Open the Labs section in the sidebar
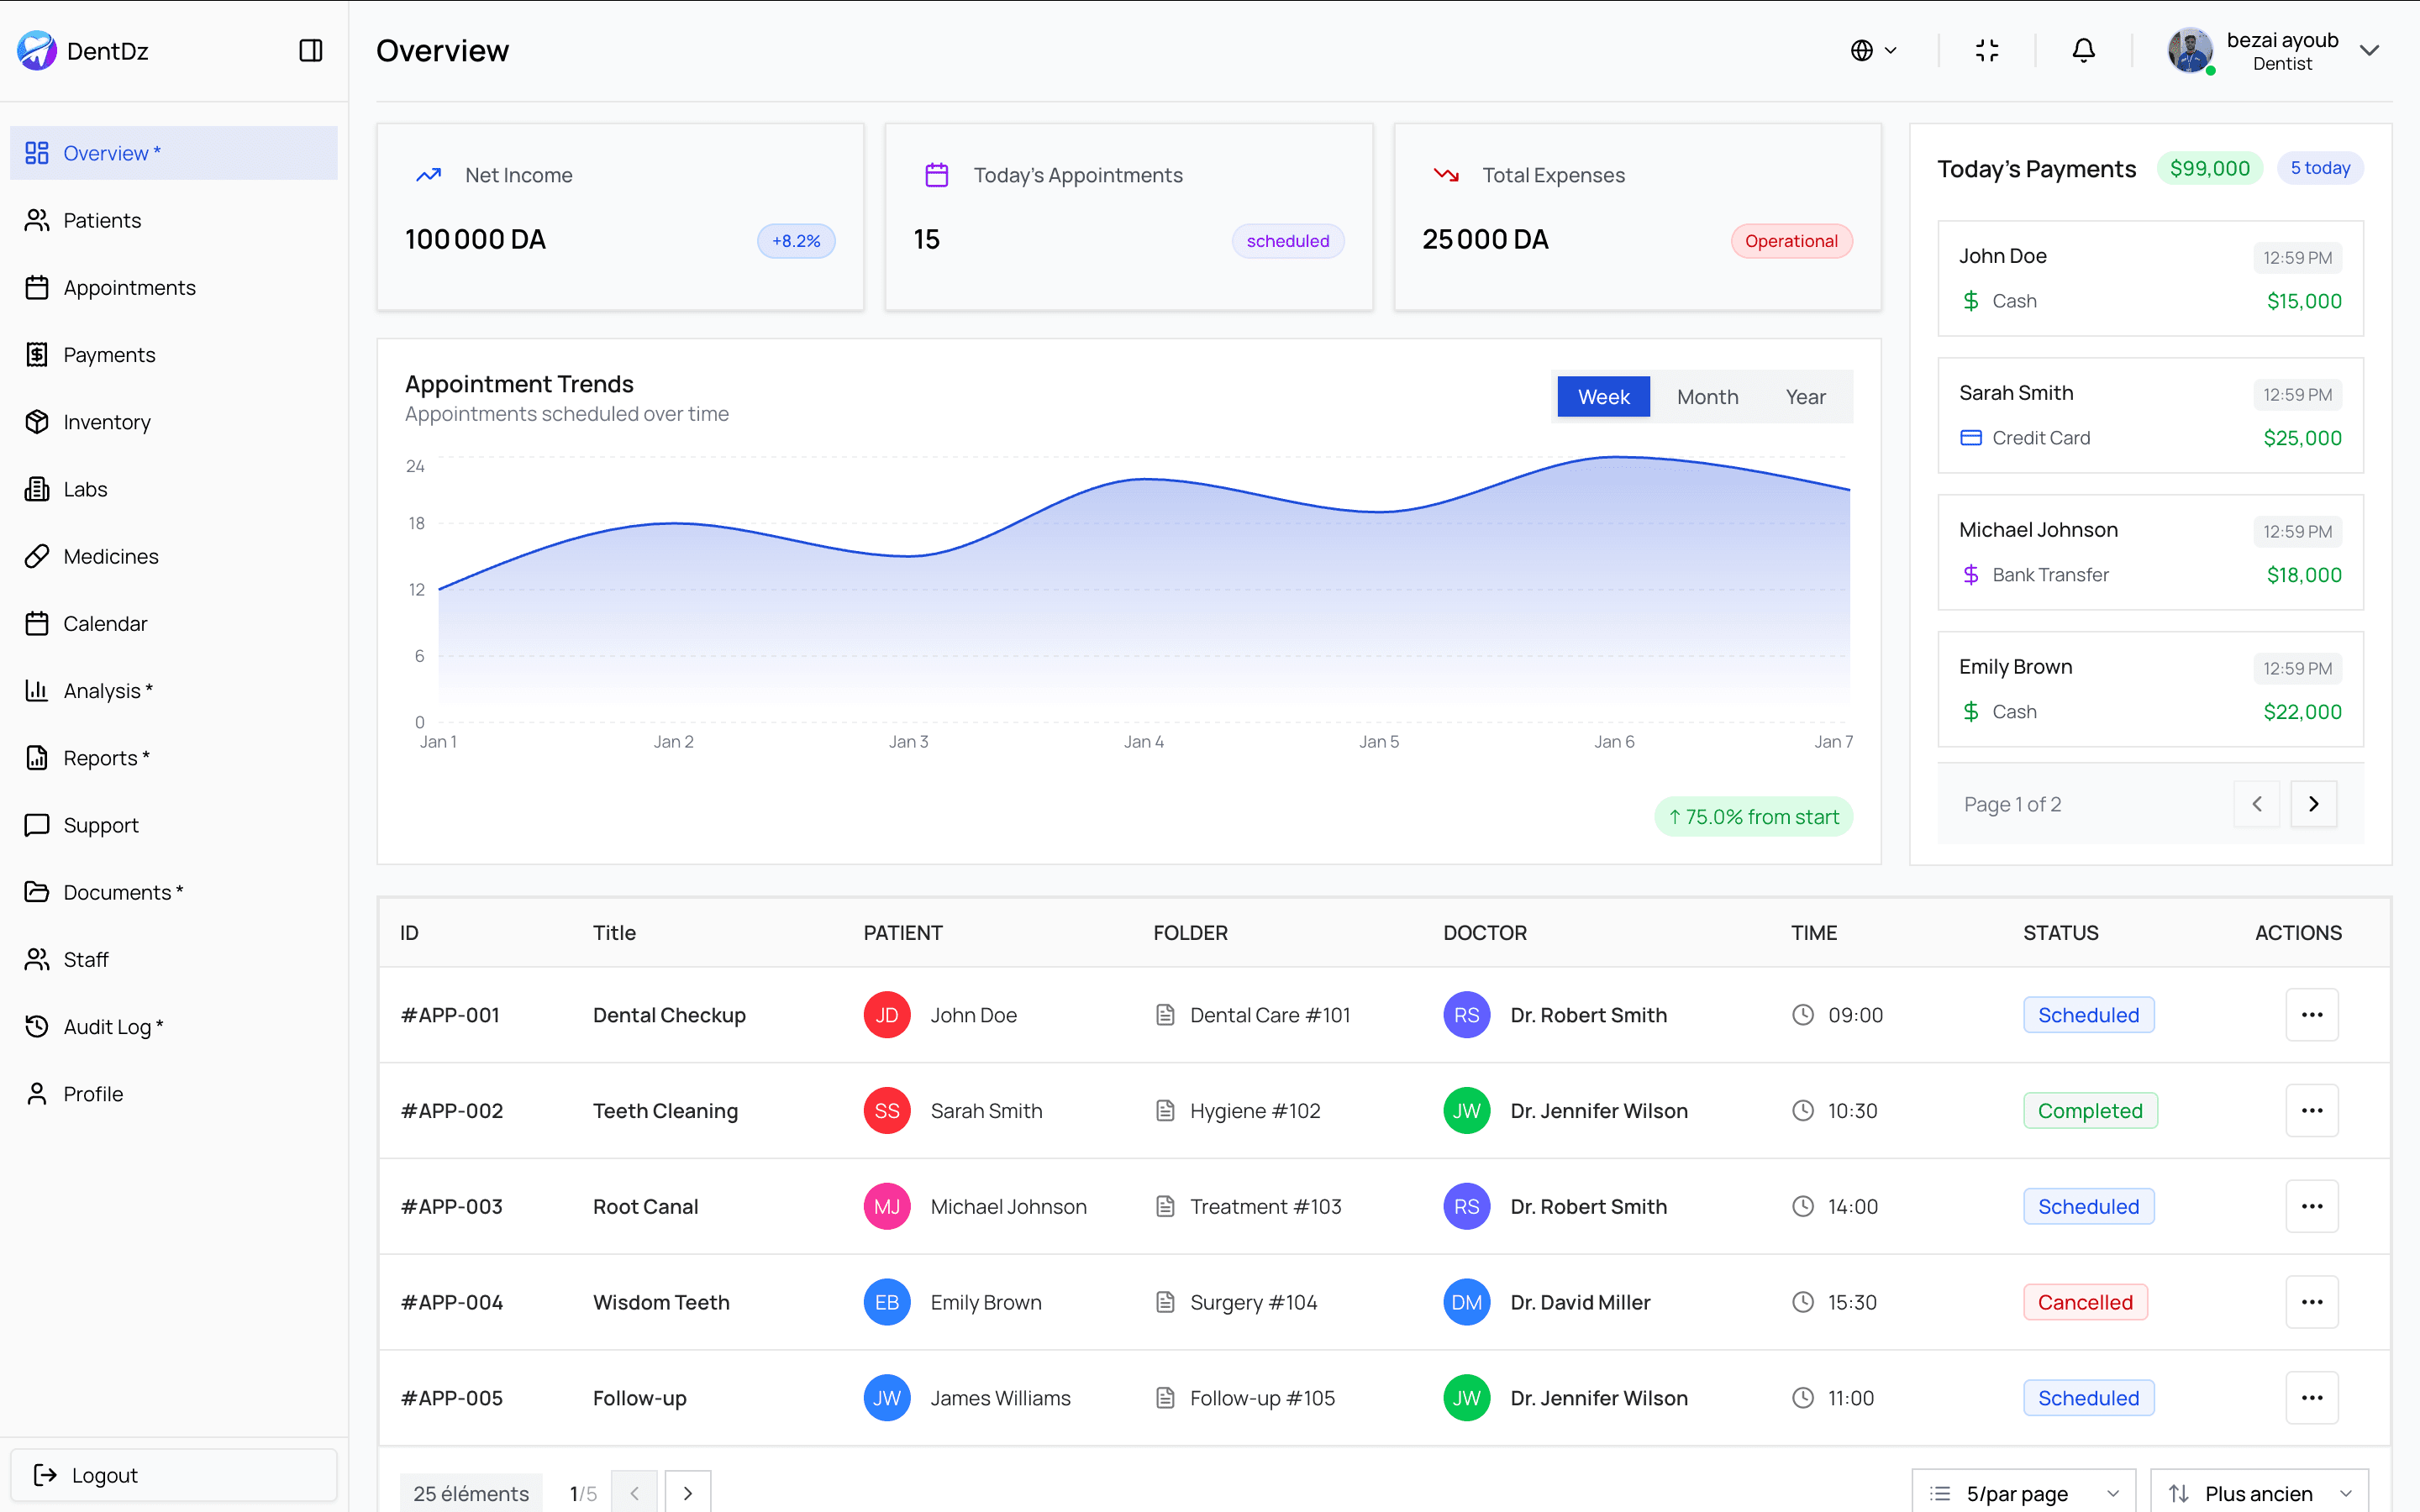Image resolution: width=2420 pixels, height=1512 pixels. [x=84, y=489]
